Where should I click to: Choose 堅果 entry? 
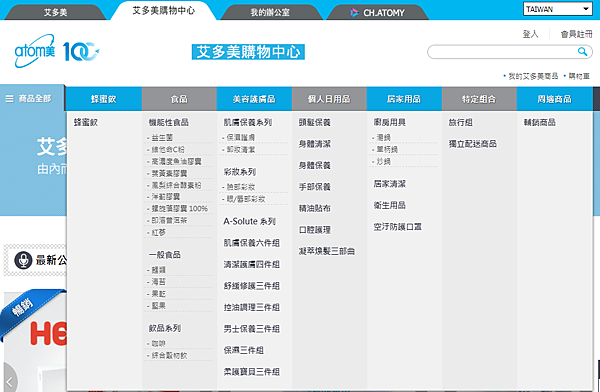pyautogui.click(x=158, y=305)
